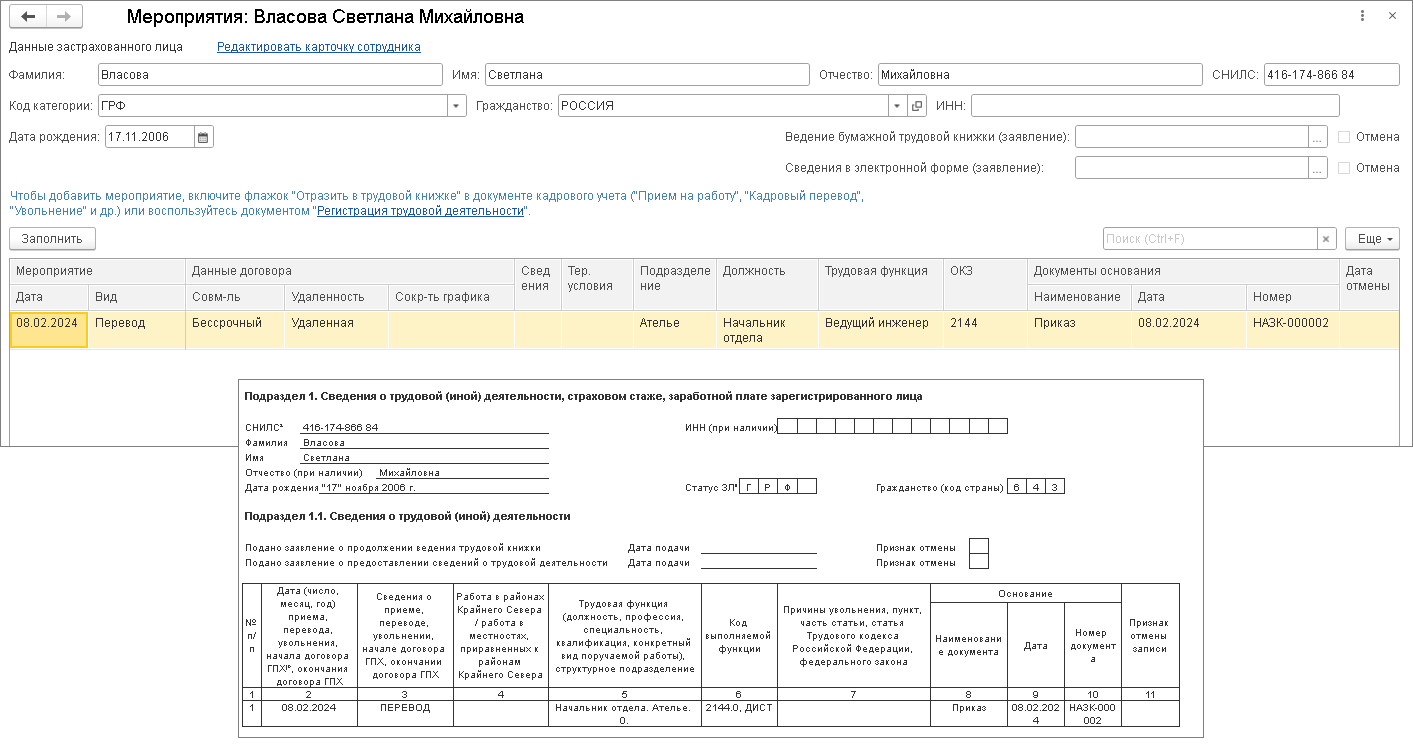Click the Совм-ль column header

235,297
